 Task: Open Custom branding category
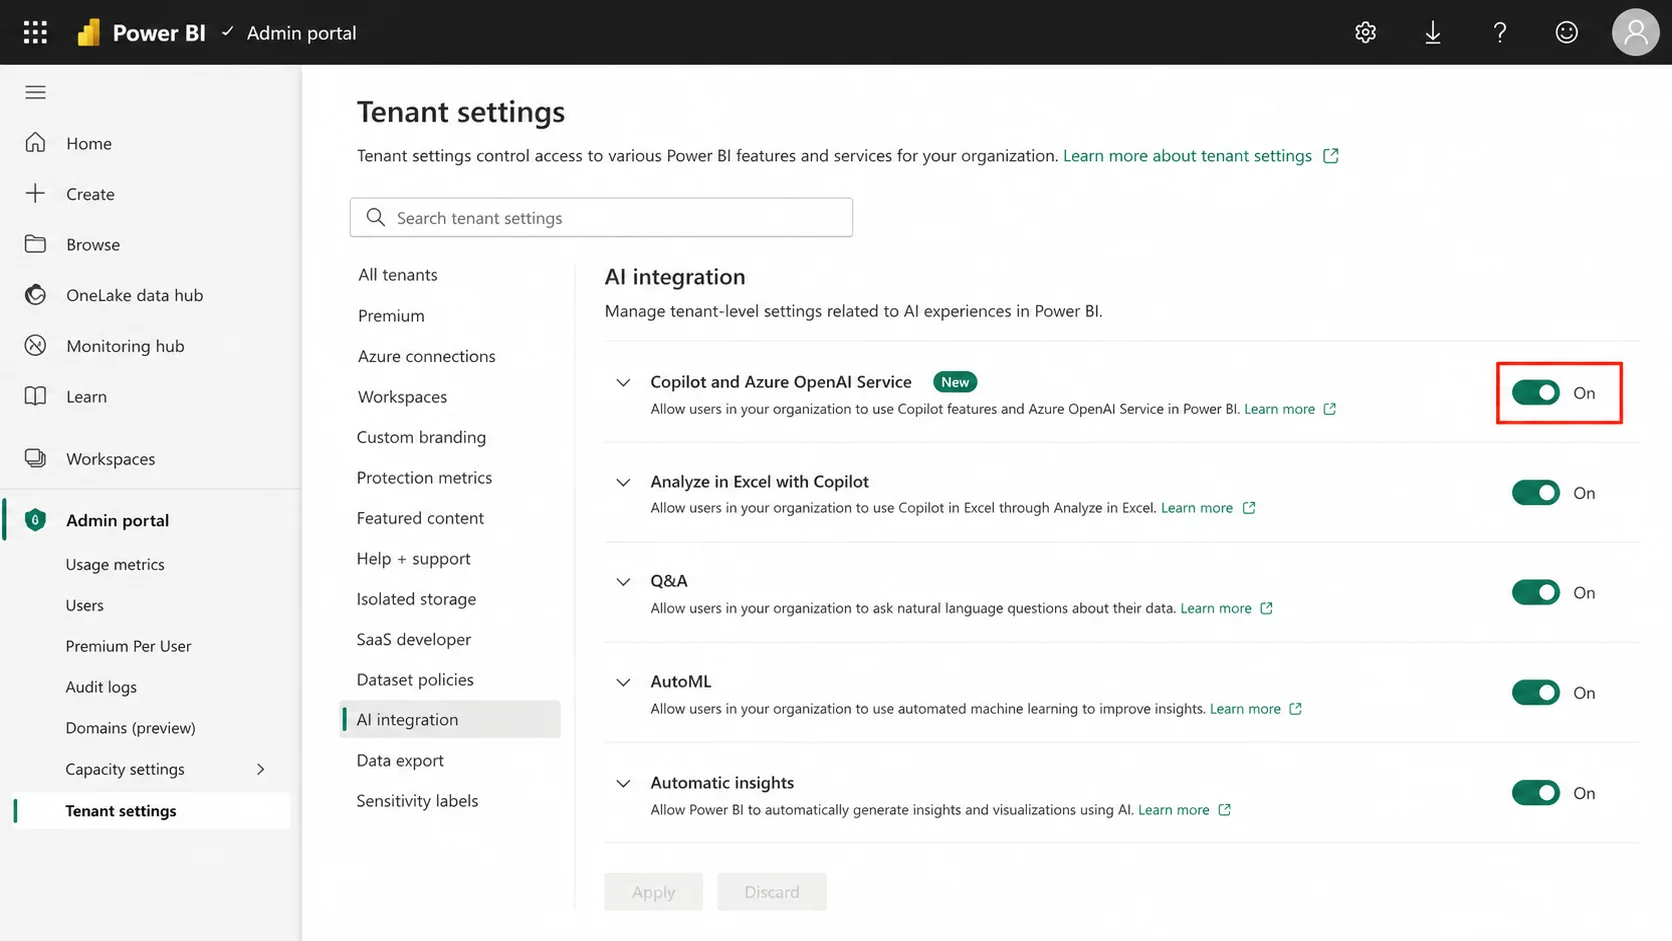click(421, 437)
